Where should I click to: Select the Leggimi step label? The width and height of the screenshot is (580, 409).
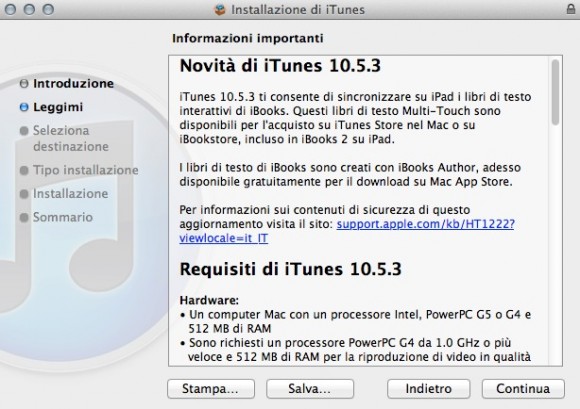[x=58, y=107]
